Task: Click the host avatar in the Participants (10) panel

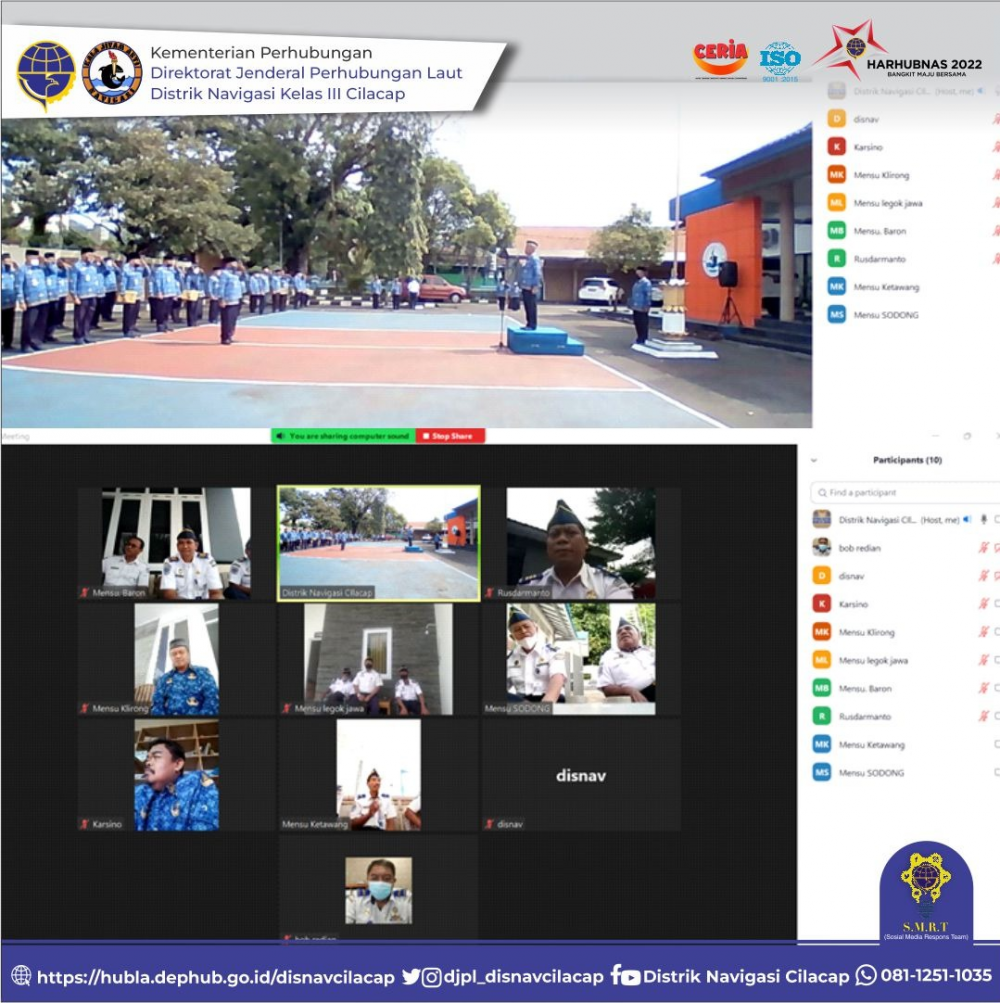Action: tap(821, 519)
